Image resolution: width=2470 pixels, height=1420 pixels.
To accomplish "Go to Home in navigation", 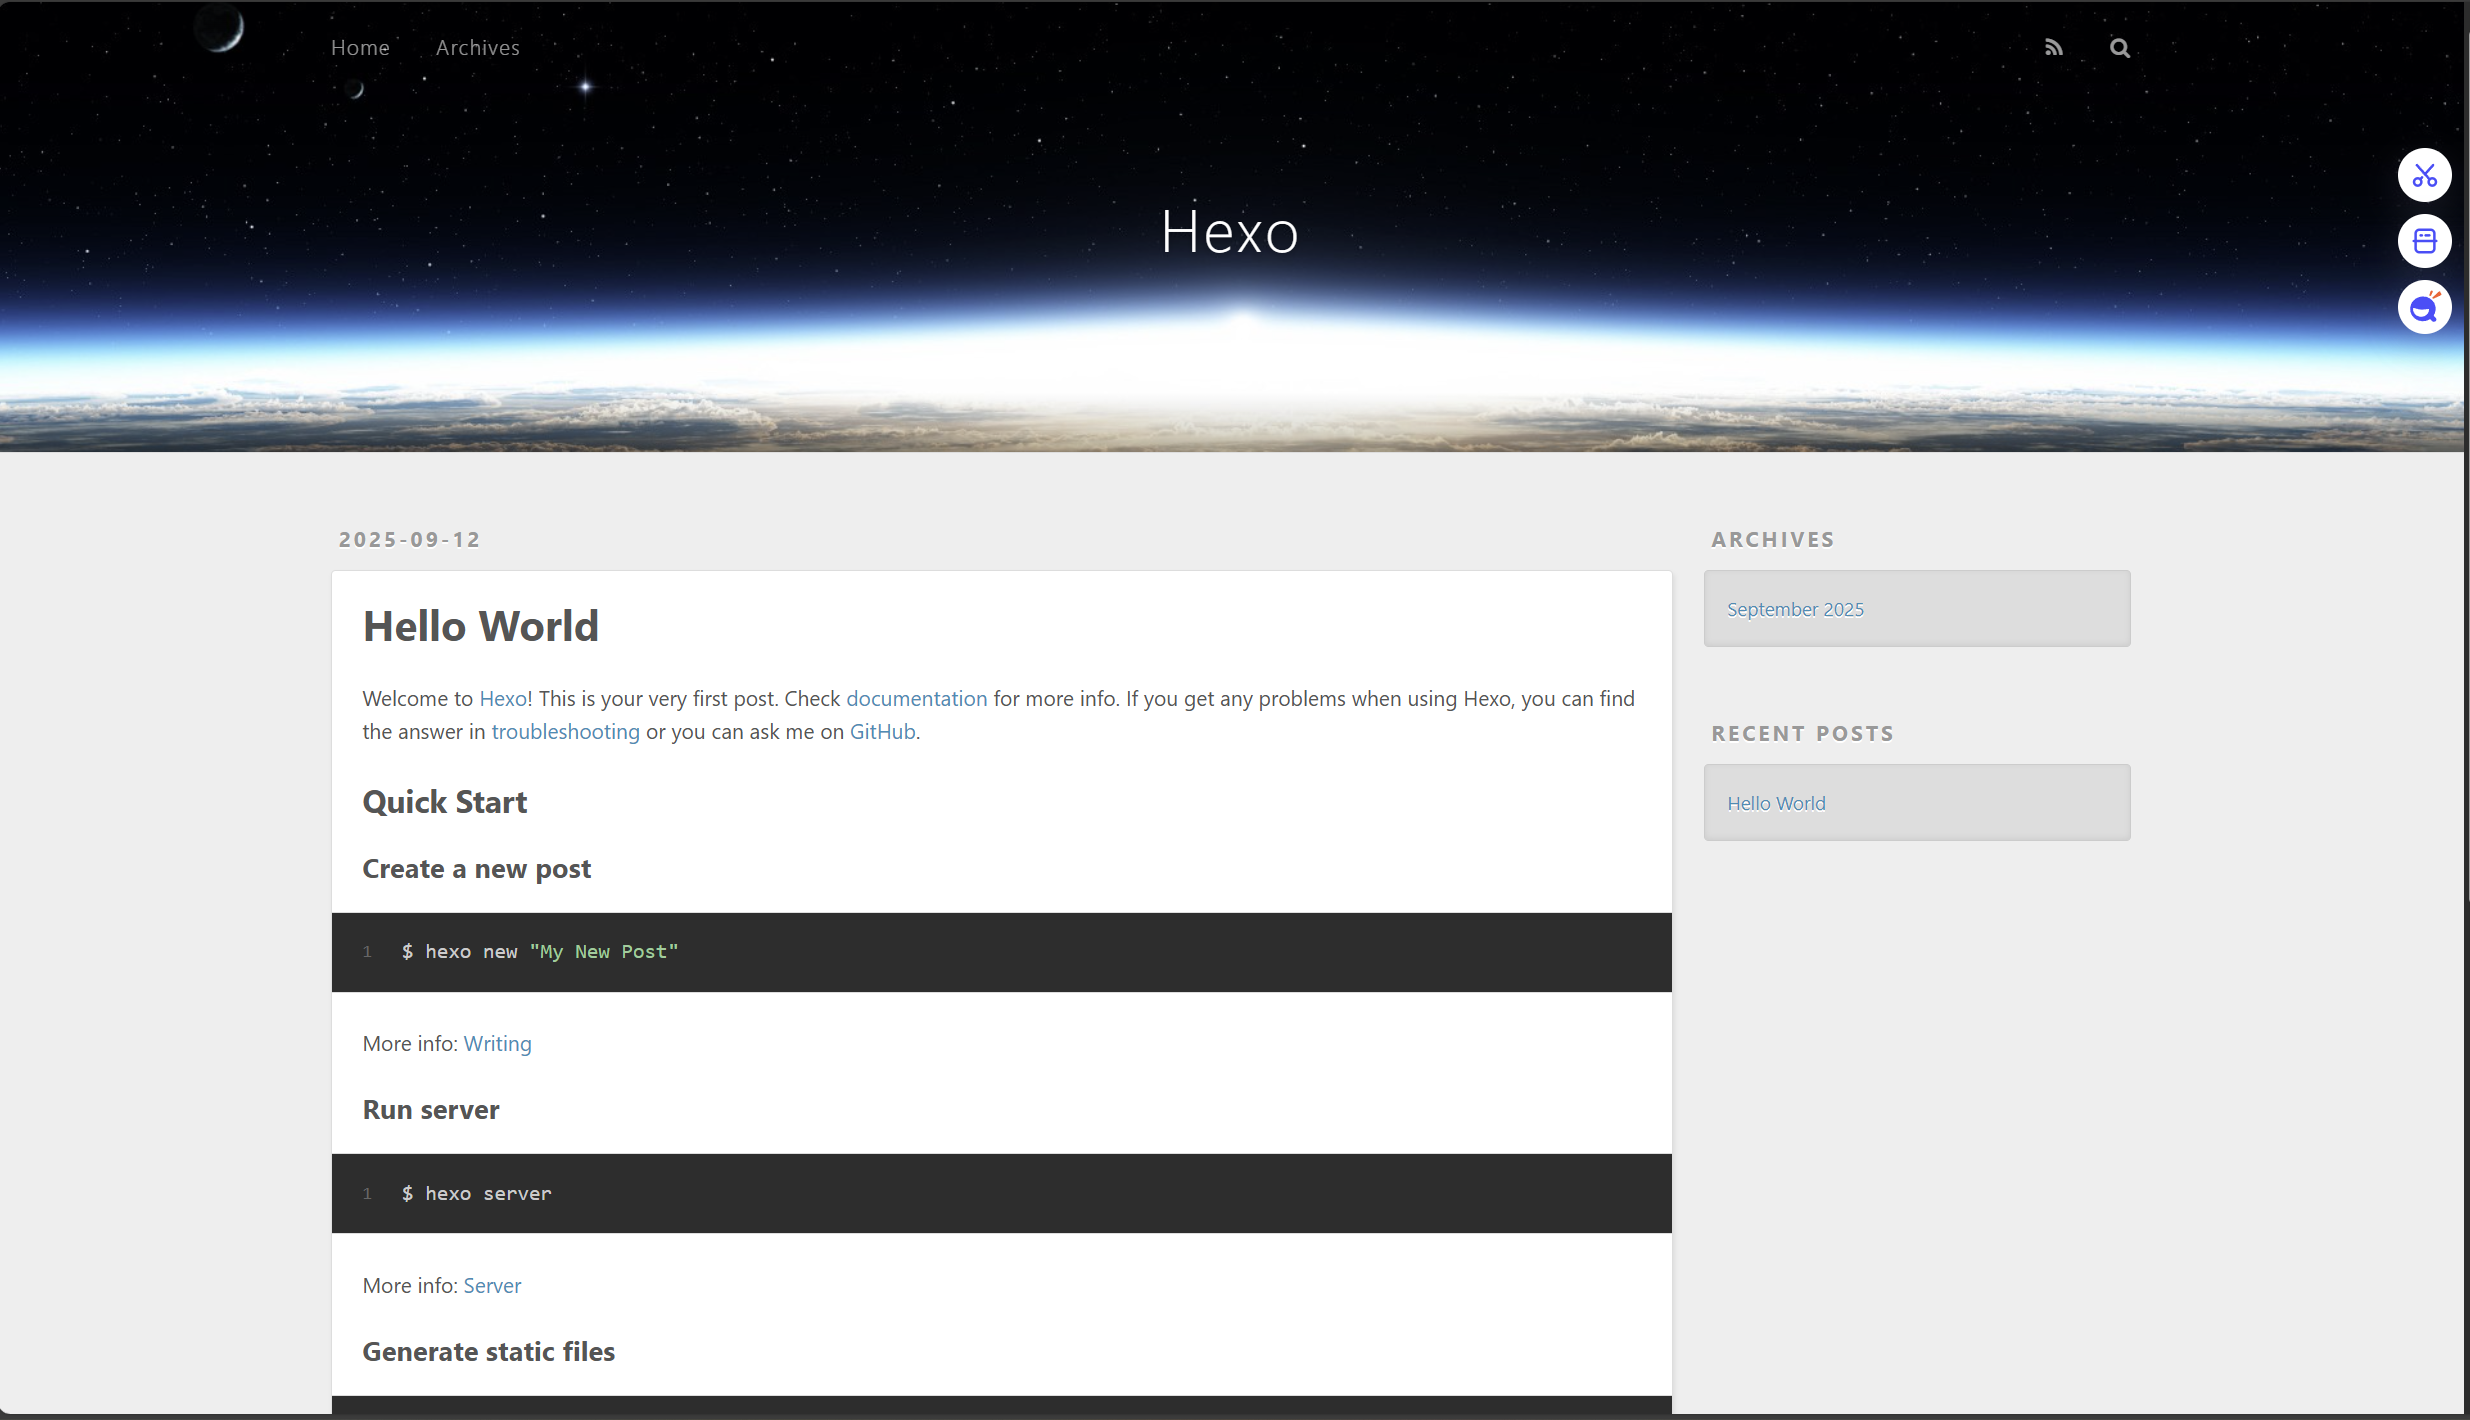I will tap(360, 47).
